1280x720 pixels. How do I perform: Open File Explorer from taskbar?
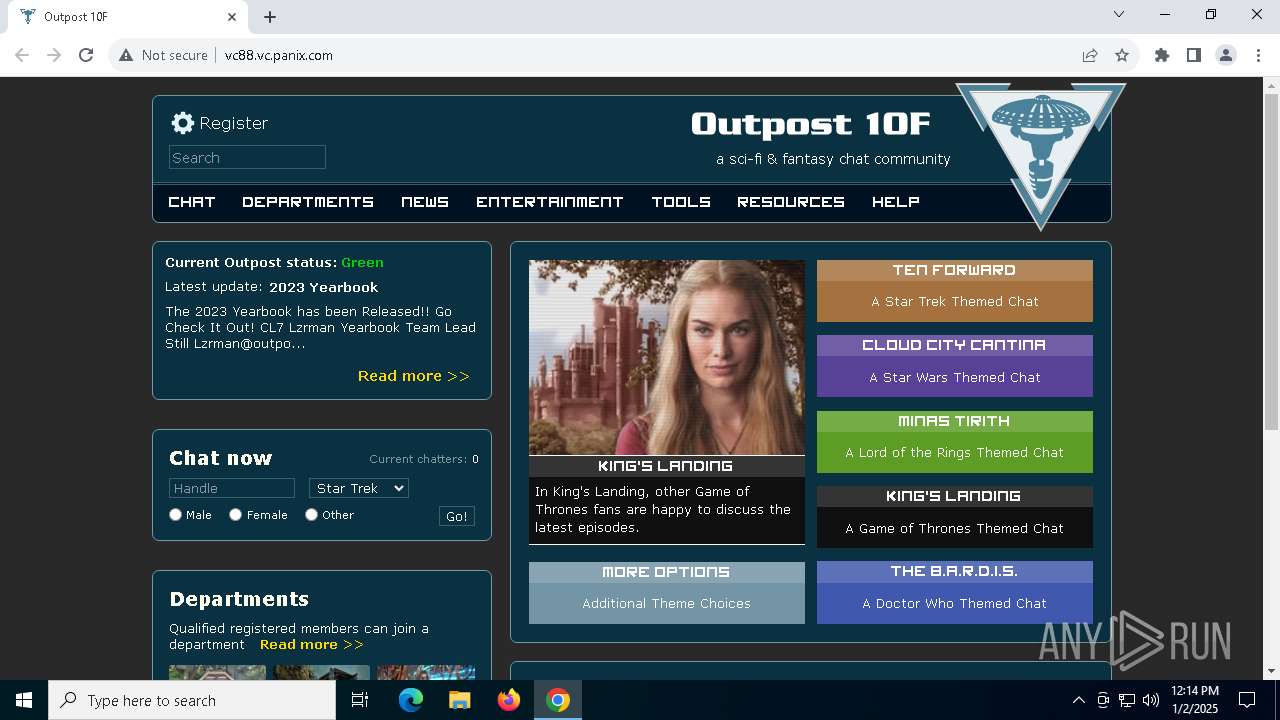(459, 700)
